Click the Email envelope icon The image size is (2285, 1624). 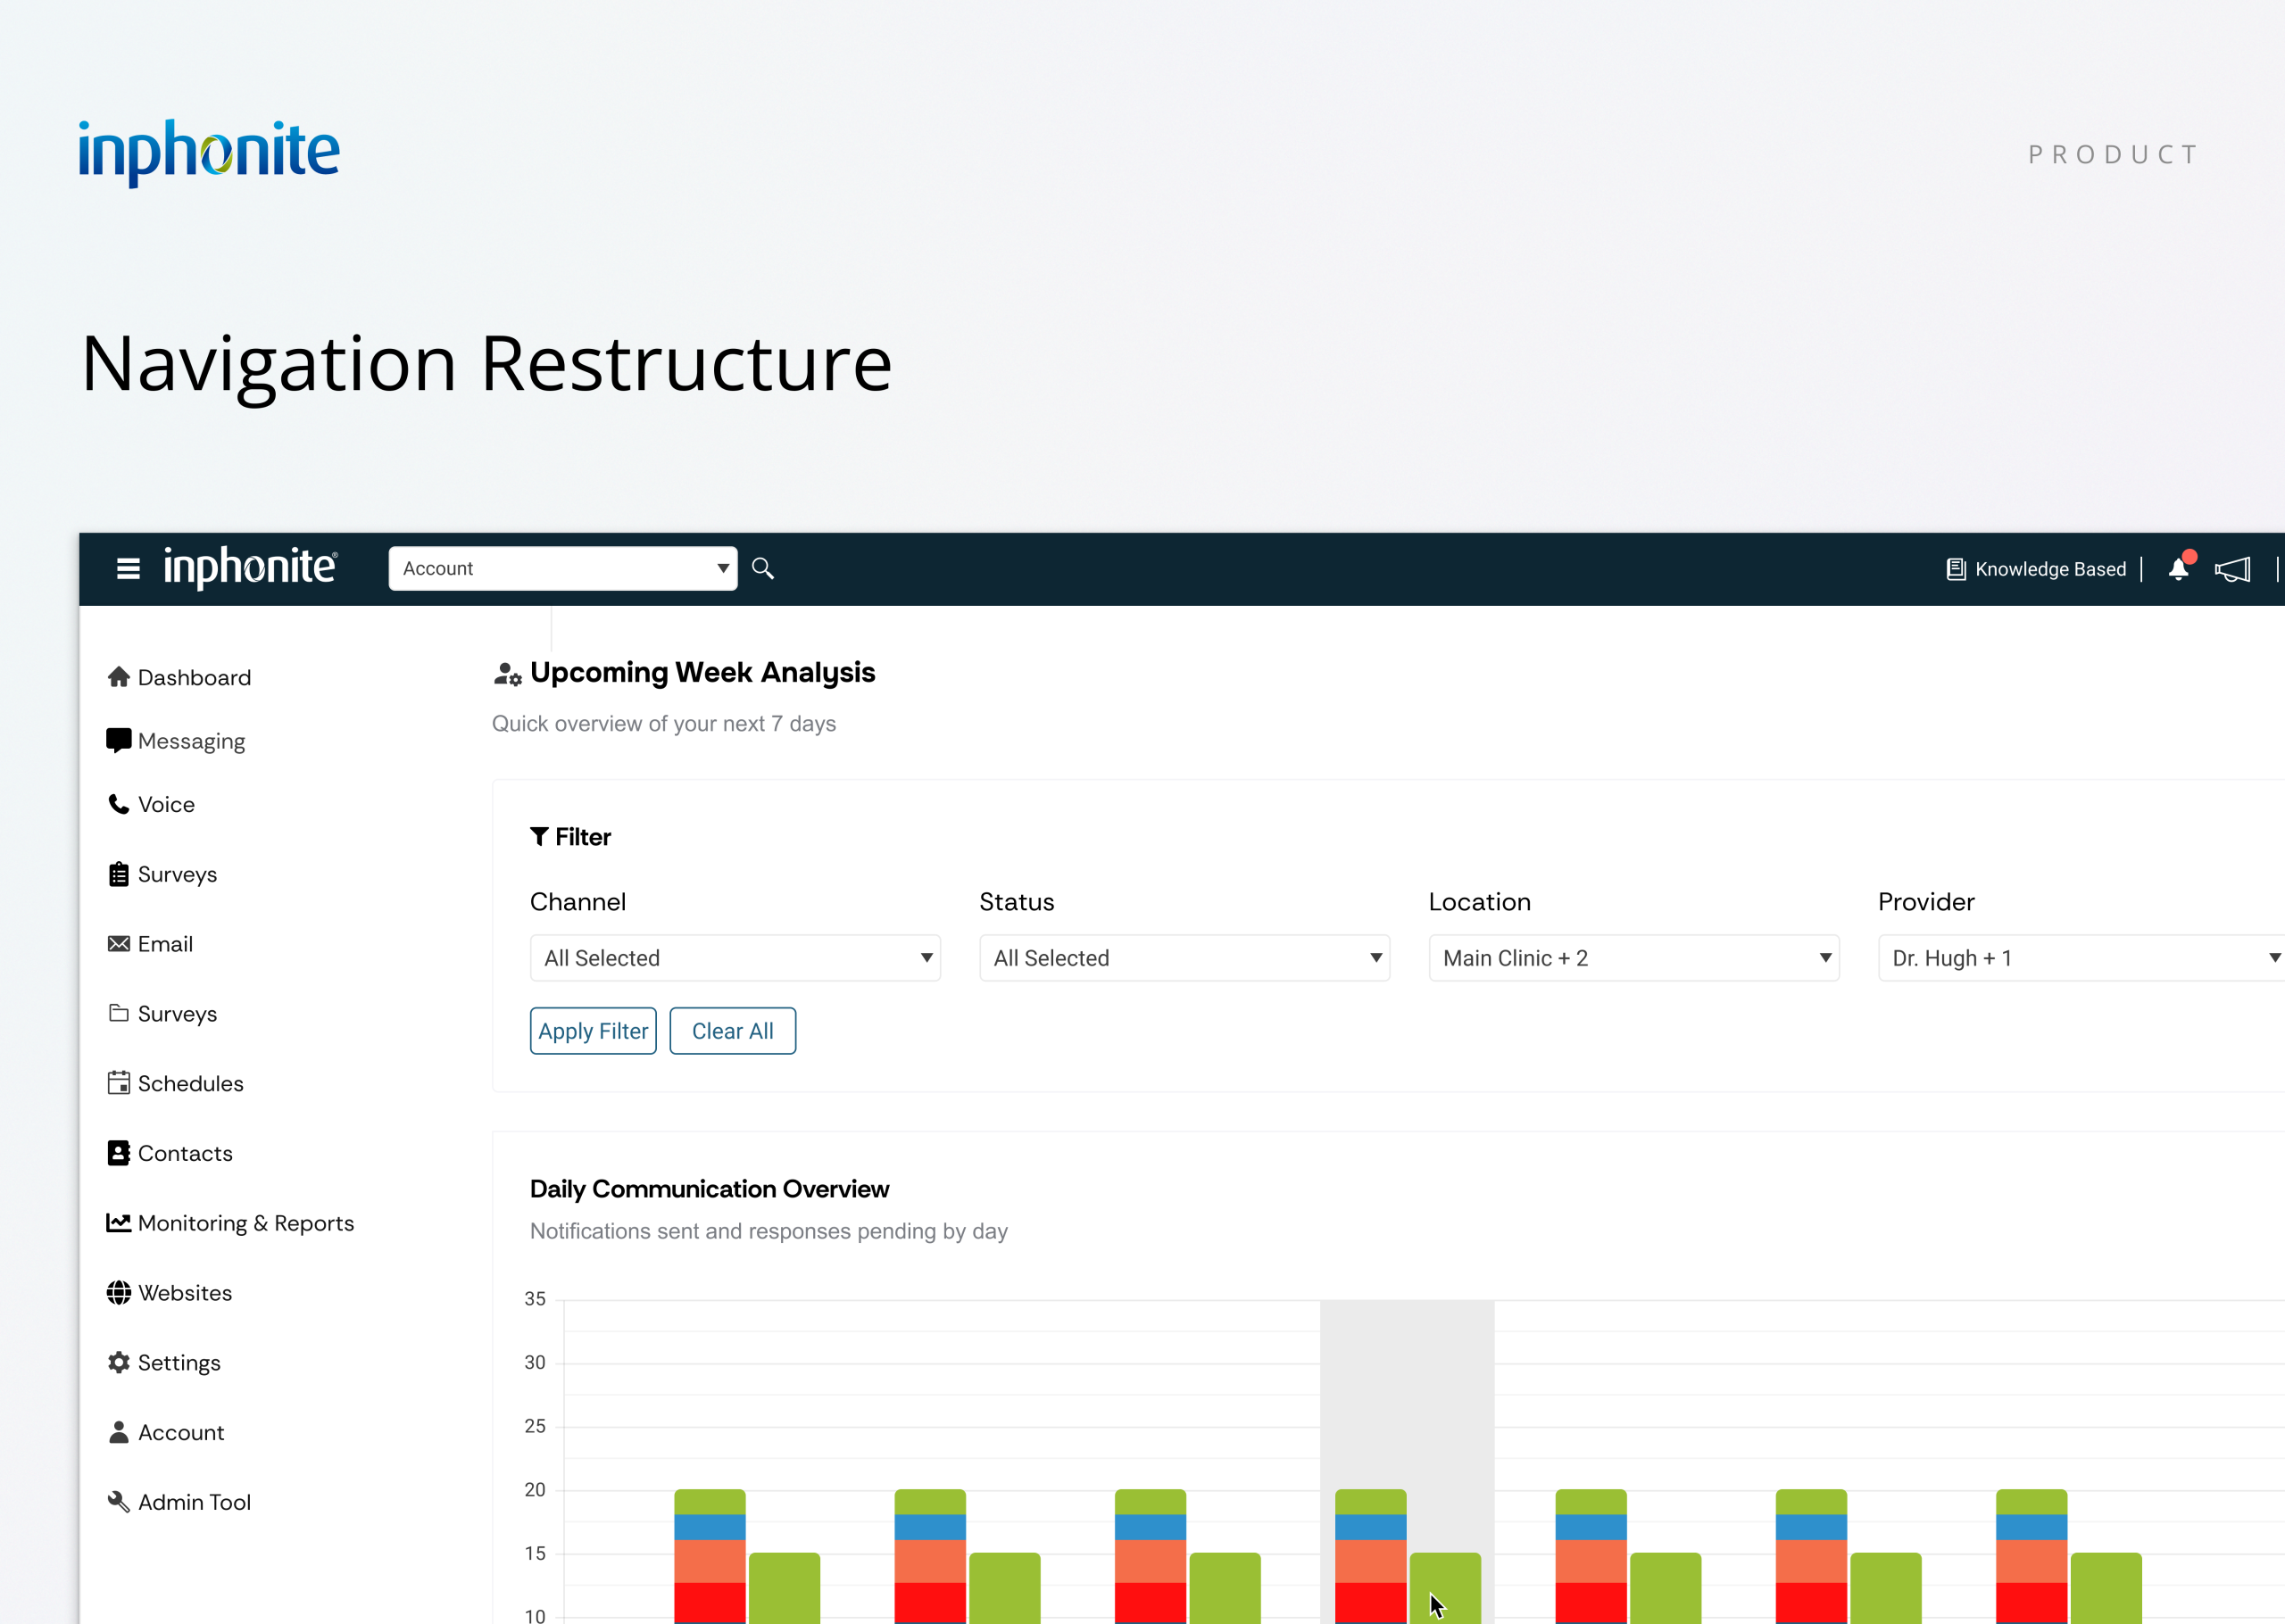119,944
